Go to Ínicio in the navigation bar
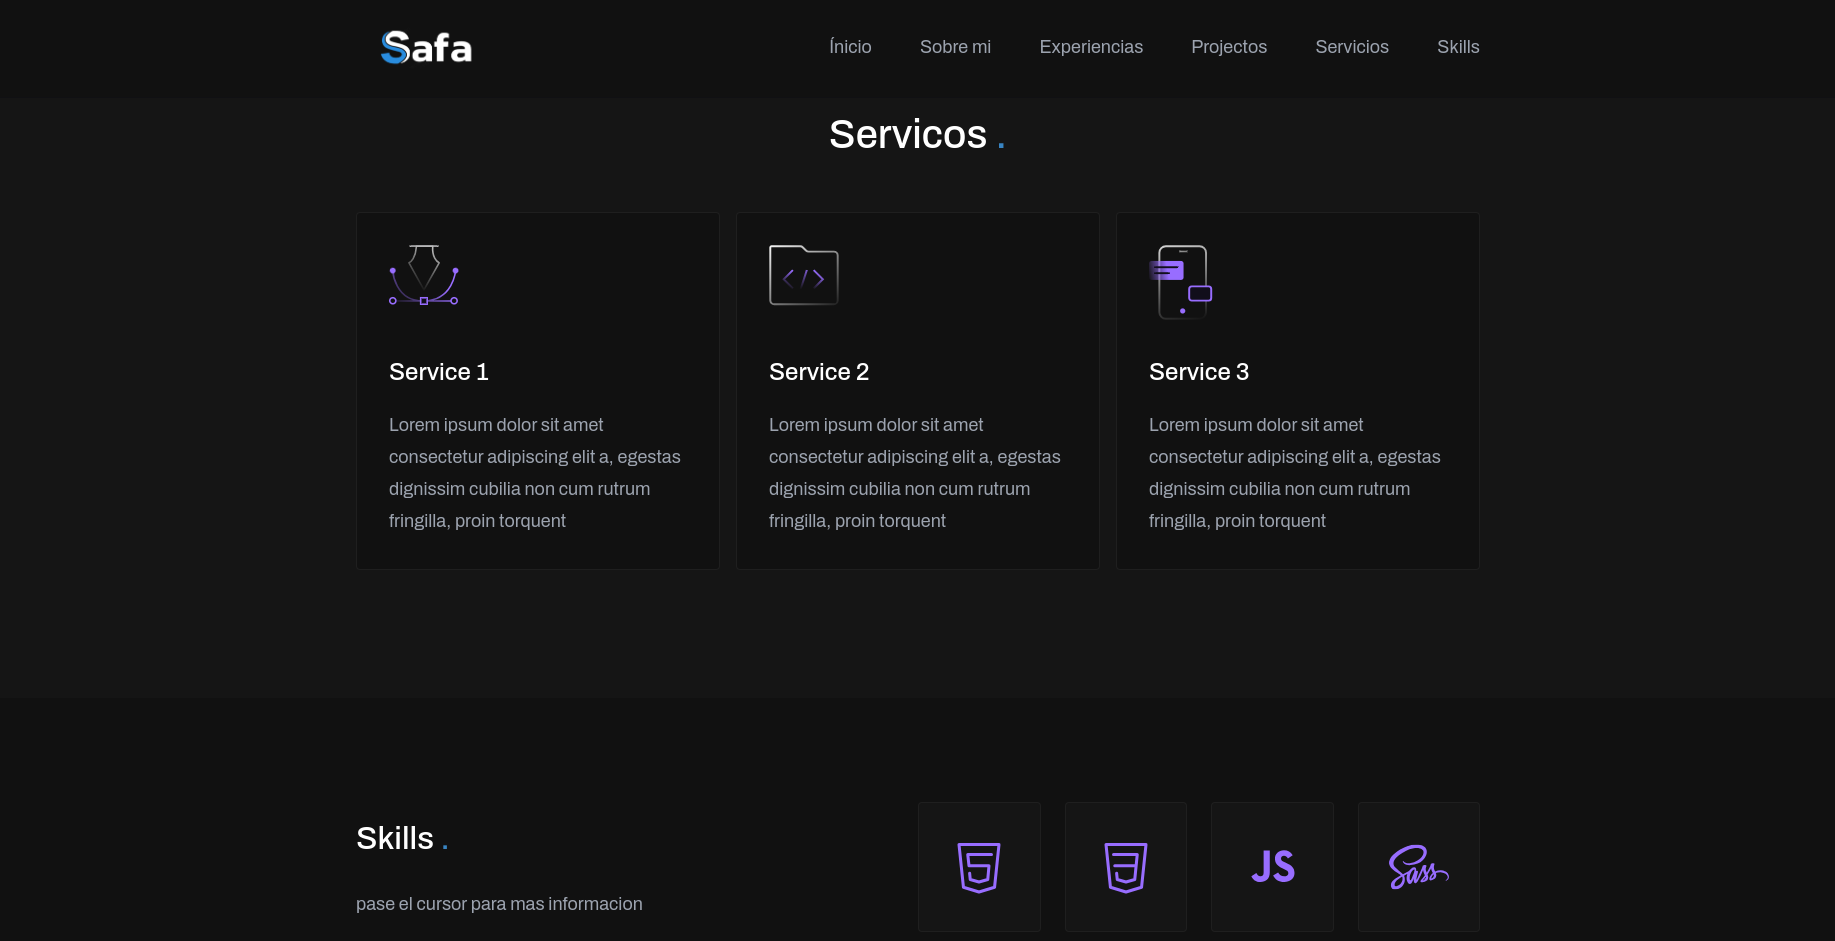Viewport: 1835px width, 941px height. pos(850,47)
